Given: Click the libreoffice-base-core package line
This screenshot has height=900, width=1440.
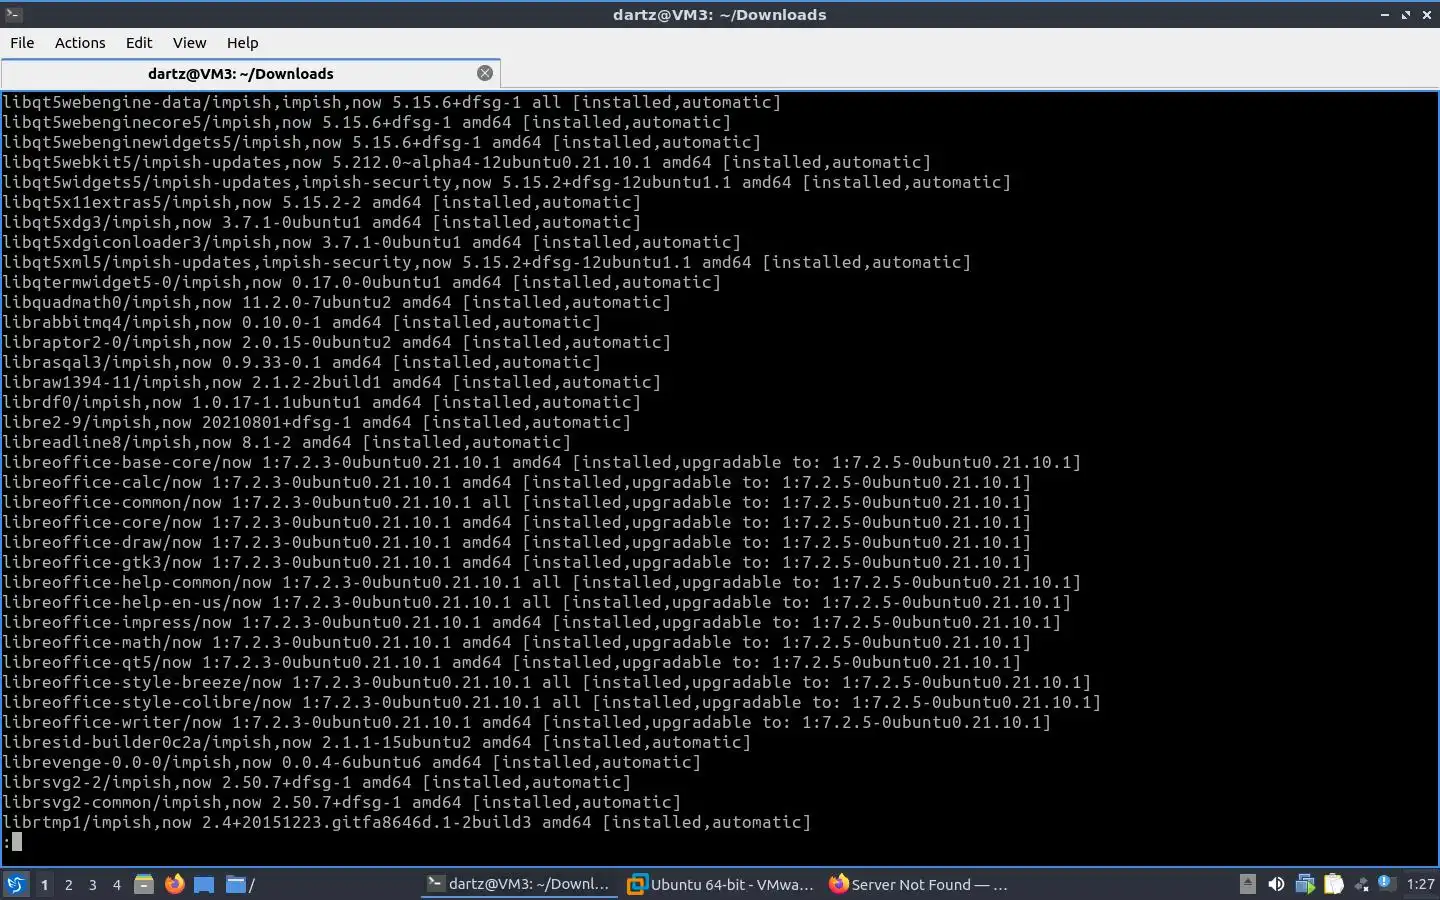Looking at the screenshot, I should point(542,462).
